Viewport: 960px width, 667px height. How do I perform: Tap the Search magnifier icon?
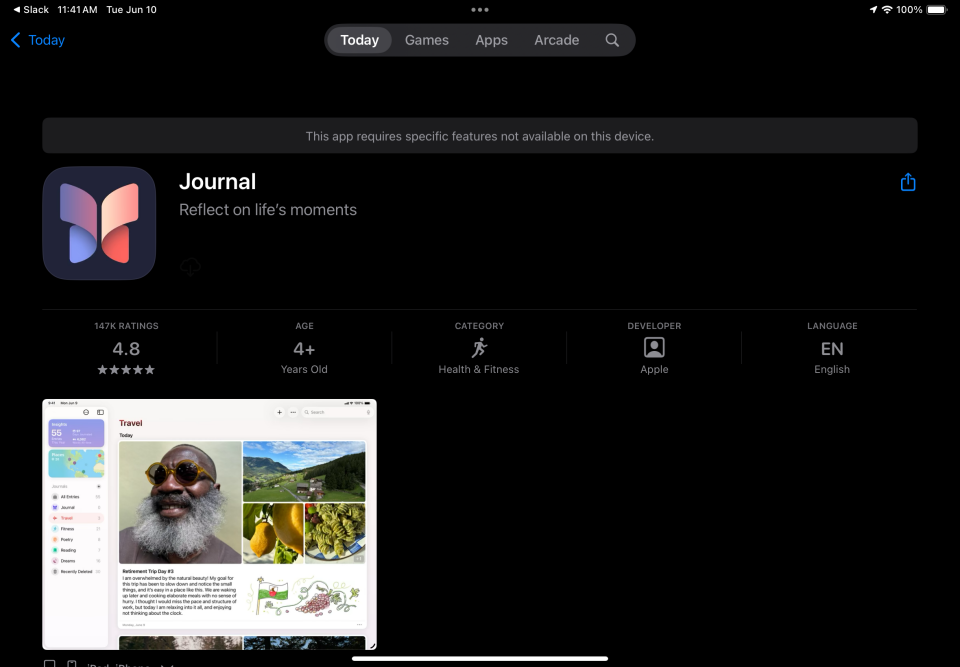click(612, 40)
